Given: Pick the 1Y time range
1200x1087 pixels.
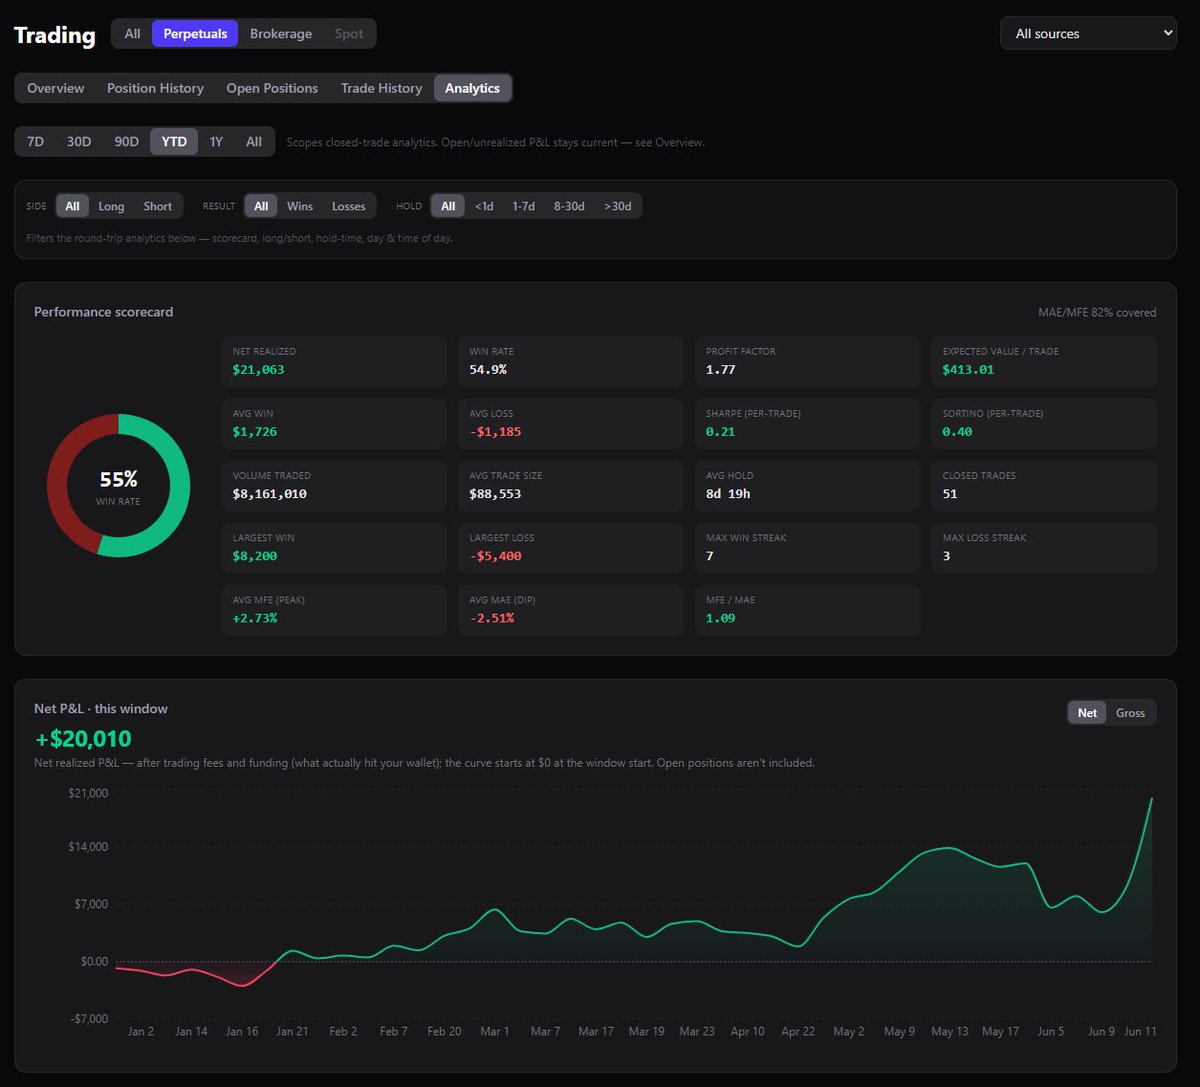Looking at the screenshot, I should 216,141.
